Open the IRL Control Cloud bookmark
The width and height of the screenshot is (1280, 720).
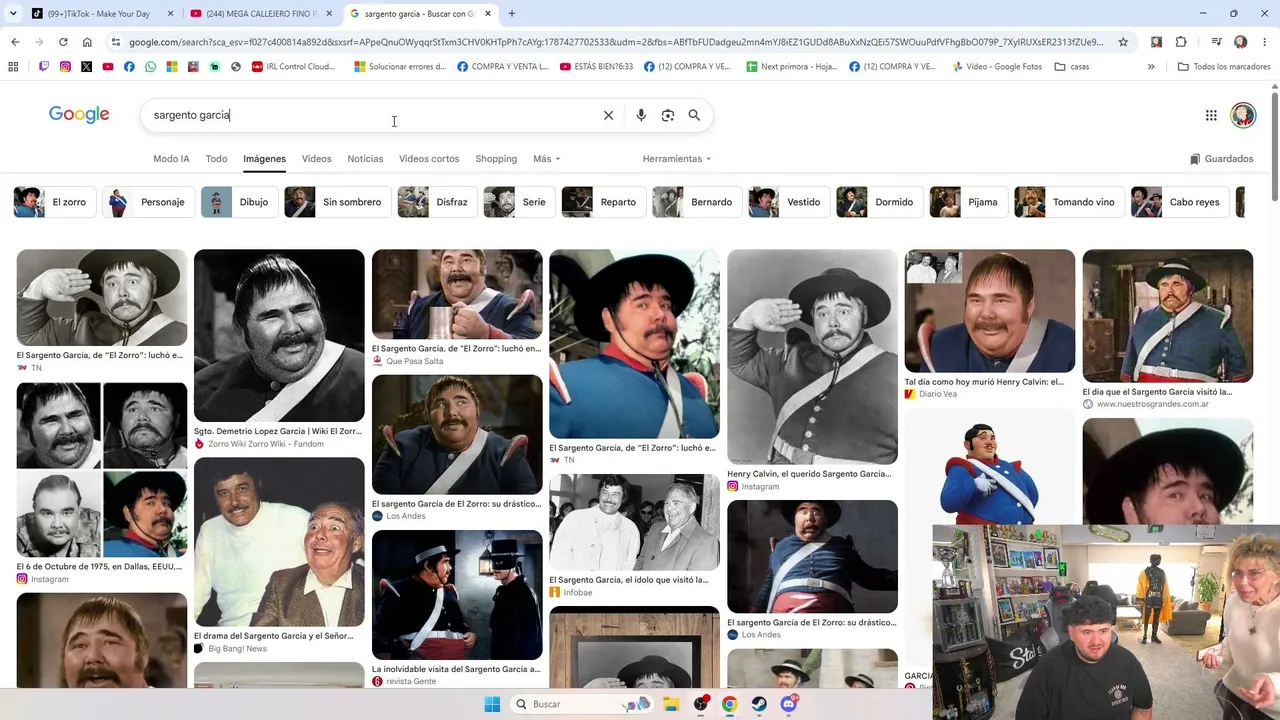[x=293, y=67]
